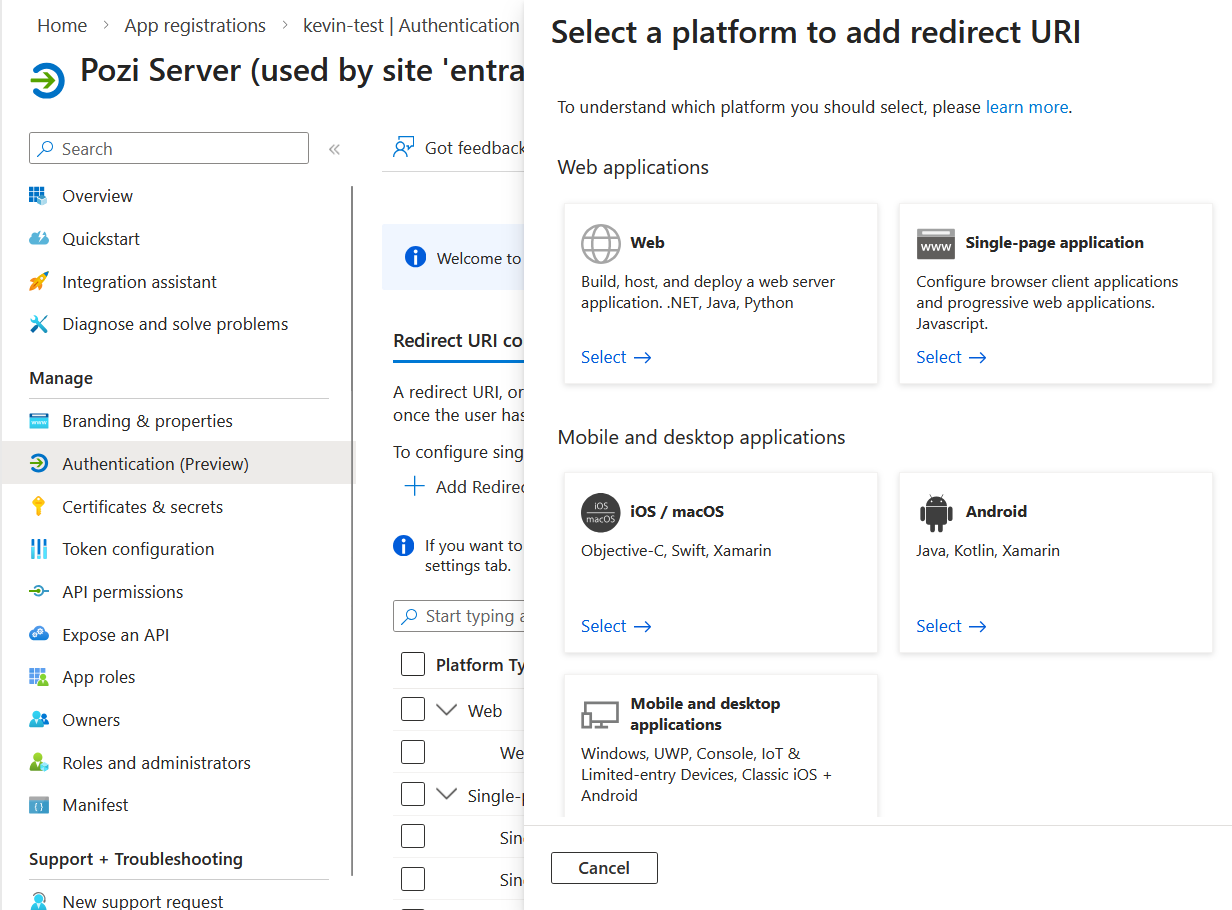The height and width of the screenshot is (910, 1232).
Task: Cancel the platform selection panel
Action: pos(604,867)
